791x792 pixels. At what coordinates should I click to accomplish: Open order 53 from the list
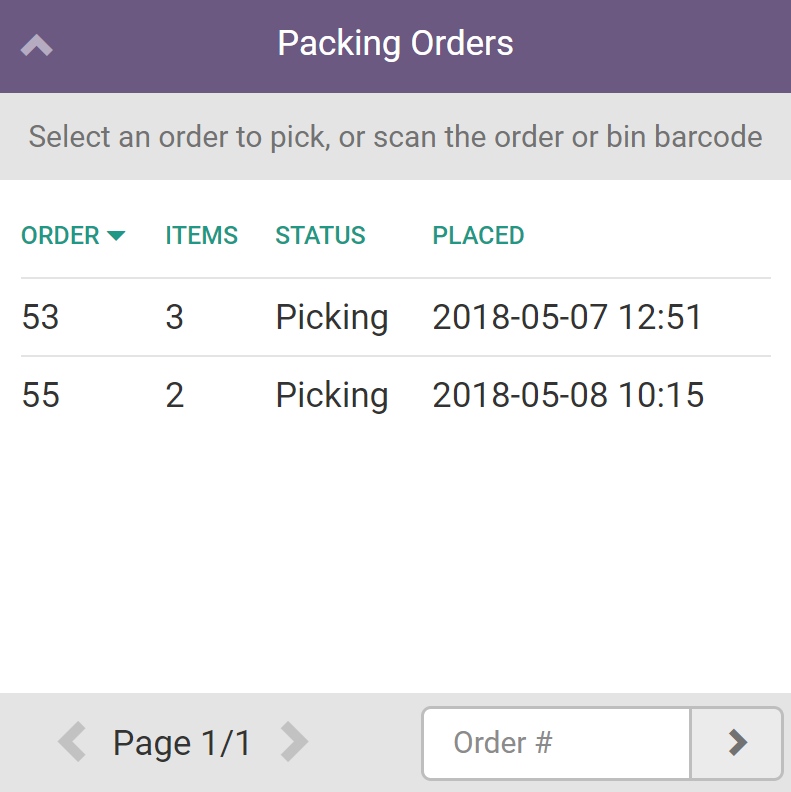click(x=40, y=318)
